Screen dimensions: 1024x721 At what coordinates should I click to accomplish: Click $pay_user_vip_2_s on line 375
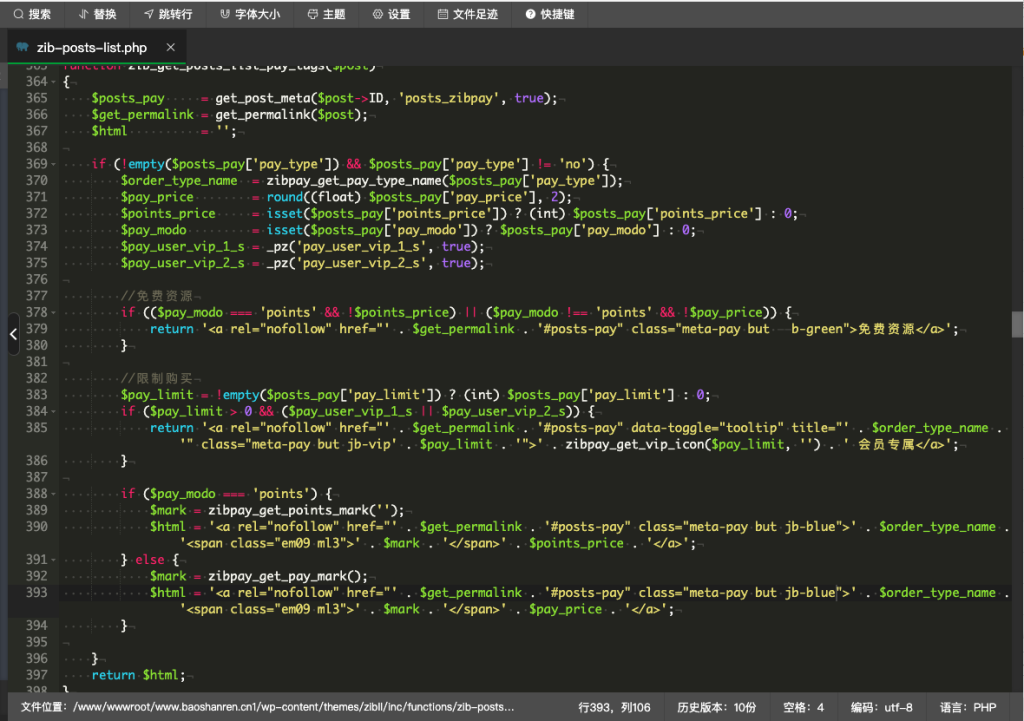[183, 263]
